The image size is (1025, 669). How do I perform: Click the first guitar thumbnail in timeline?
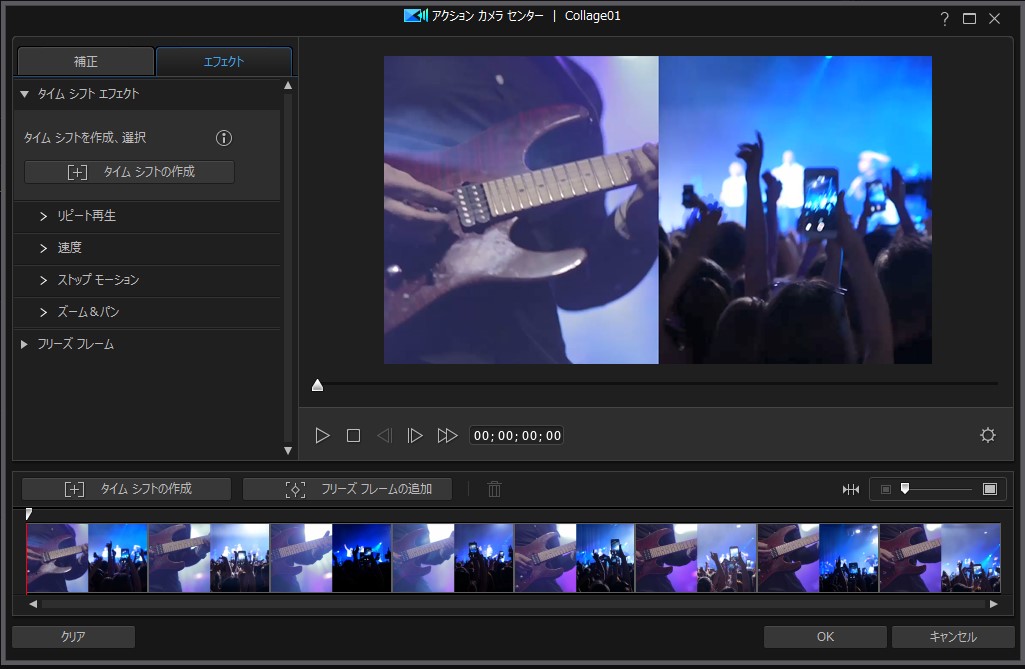[x=57, y=558]
